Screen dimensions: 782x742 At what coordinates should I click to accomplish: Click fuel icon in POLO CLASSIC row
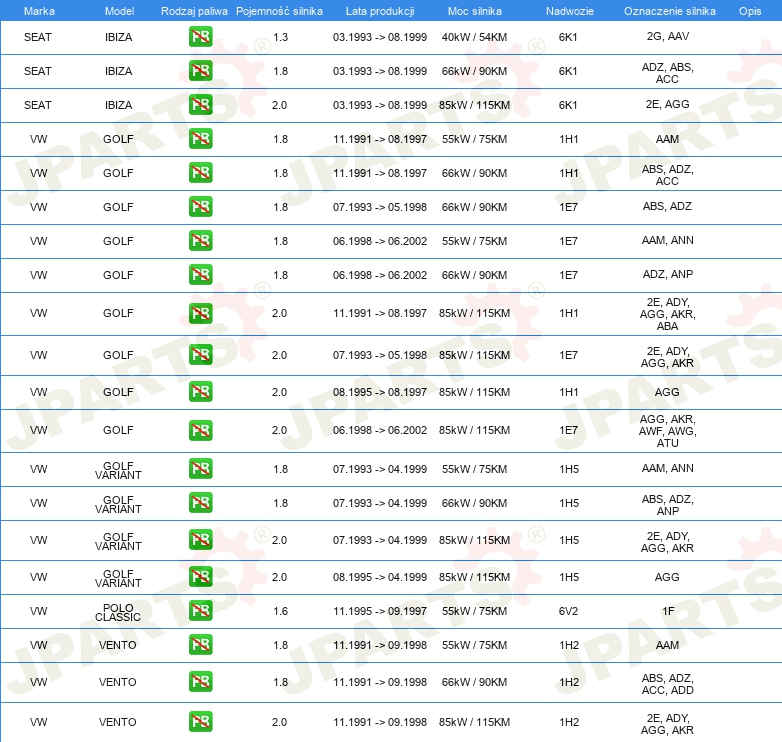point(200,610)
